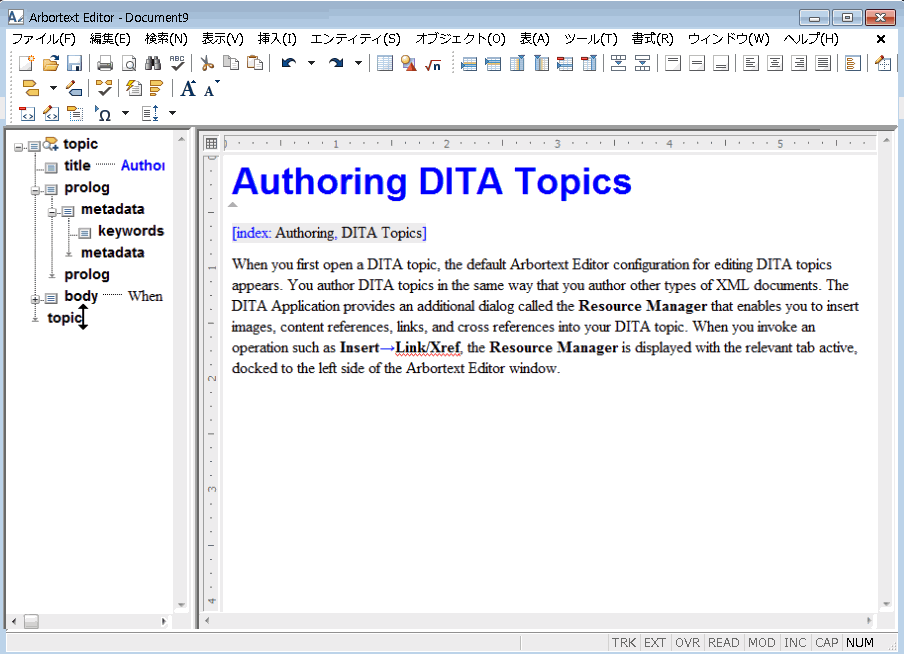This screenshot has width=904, height=654.
Task: Set table cell vertical alignment to bottom
Action: [721, 63]
